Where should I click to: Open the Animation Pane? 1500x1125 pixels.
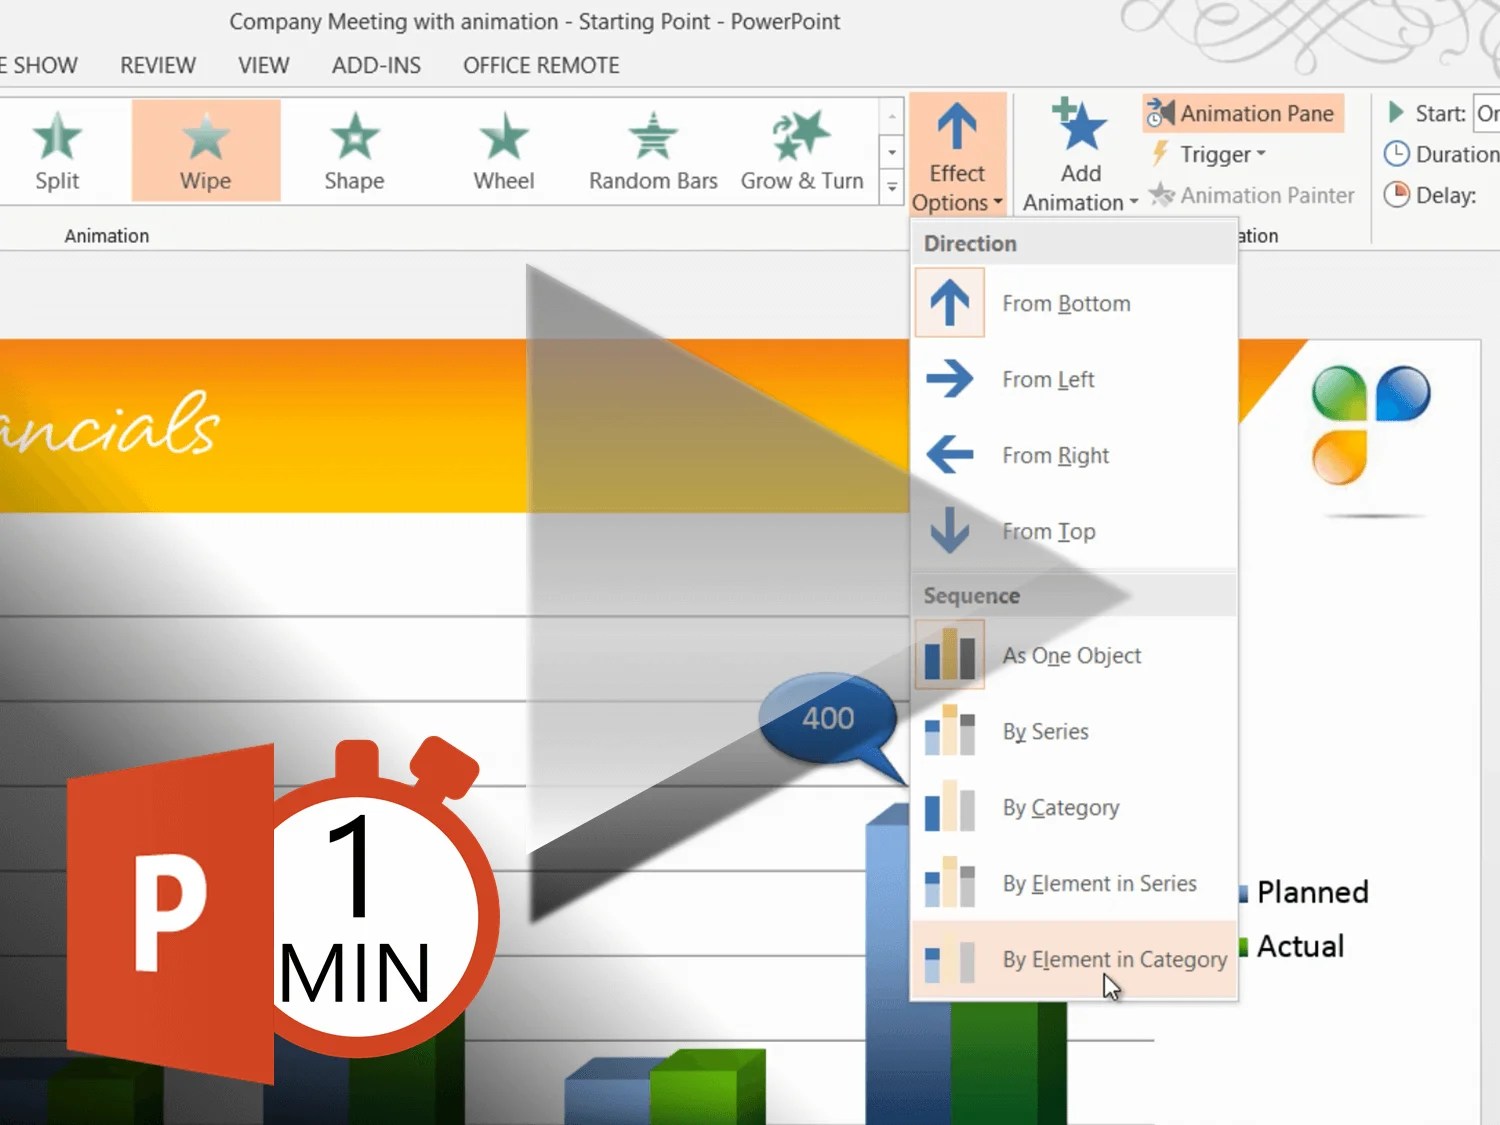(1243, 113)
